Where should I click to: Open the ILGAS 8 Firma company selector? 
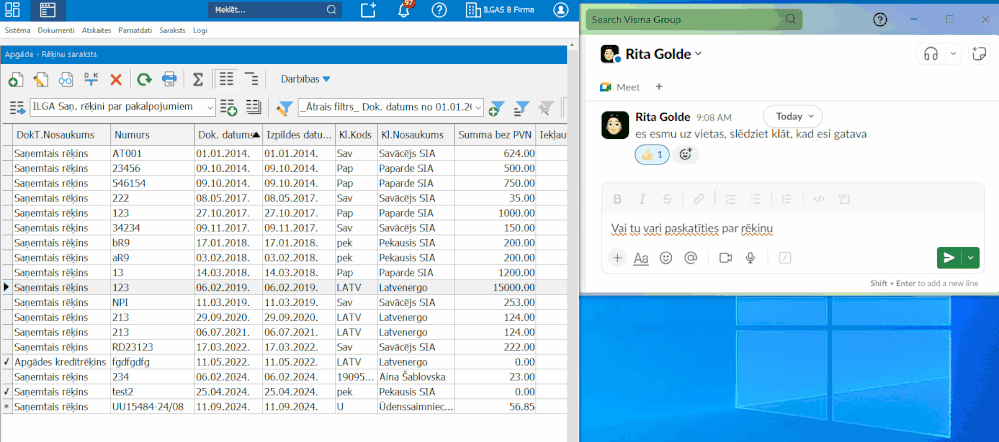[500, 10]
